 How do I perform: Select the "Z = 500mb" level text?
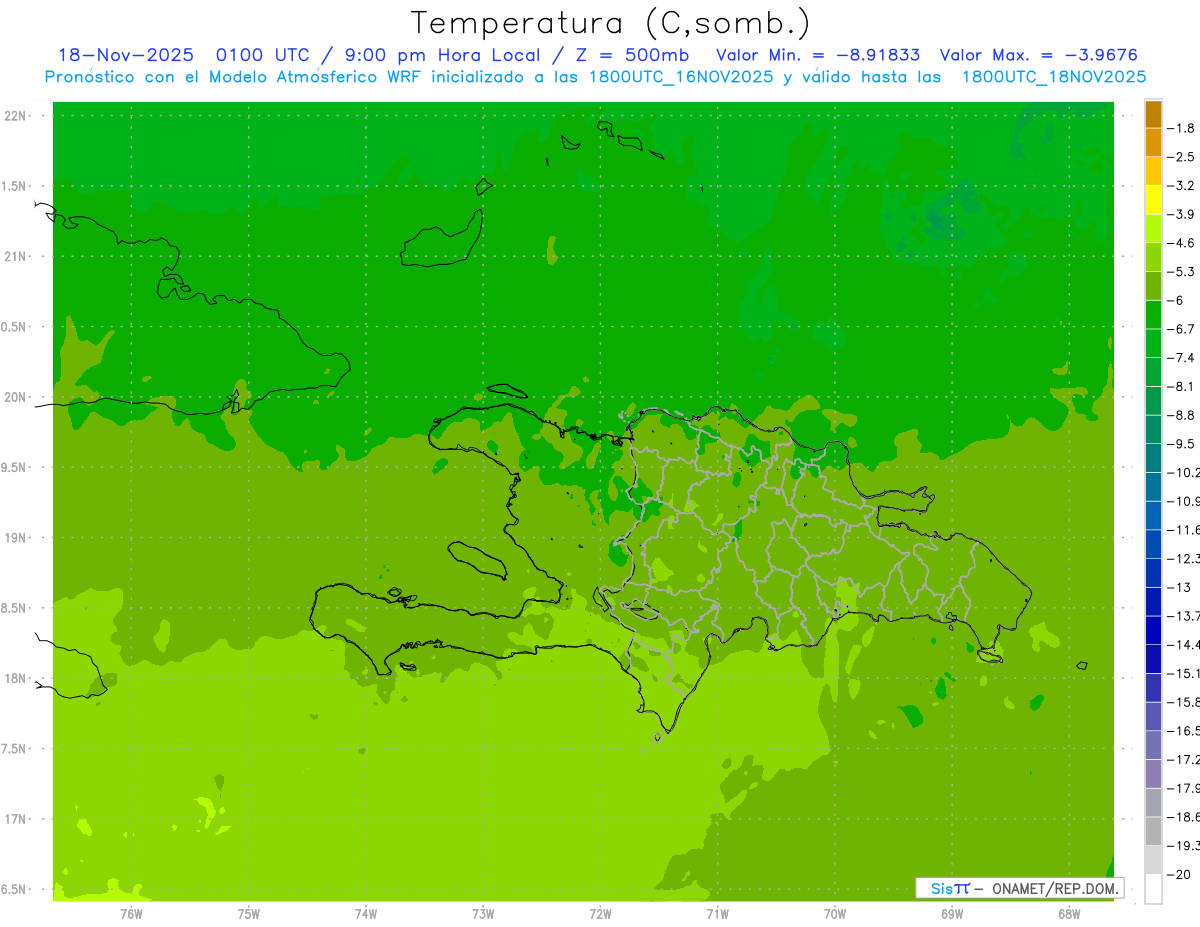click(632, 55)
